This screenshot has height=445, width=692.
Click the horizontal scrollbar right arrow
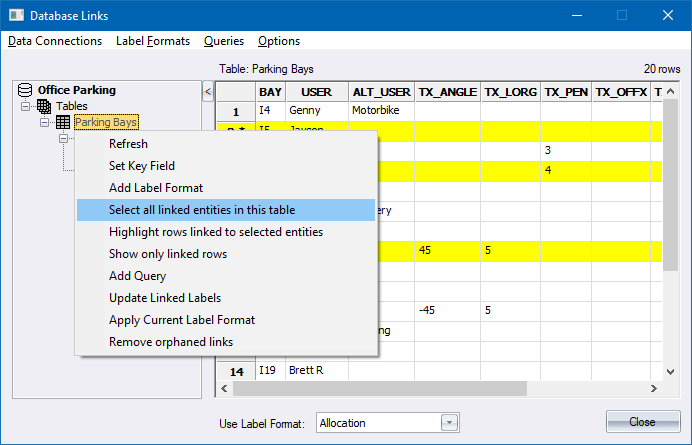click(654, 389)
